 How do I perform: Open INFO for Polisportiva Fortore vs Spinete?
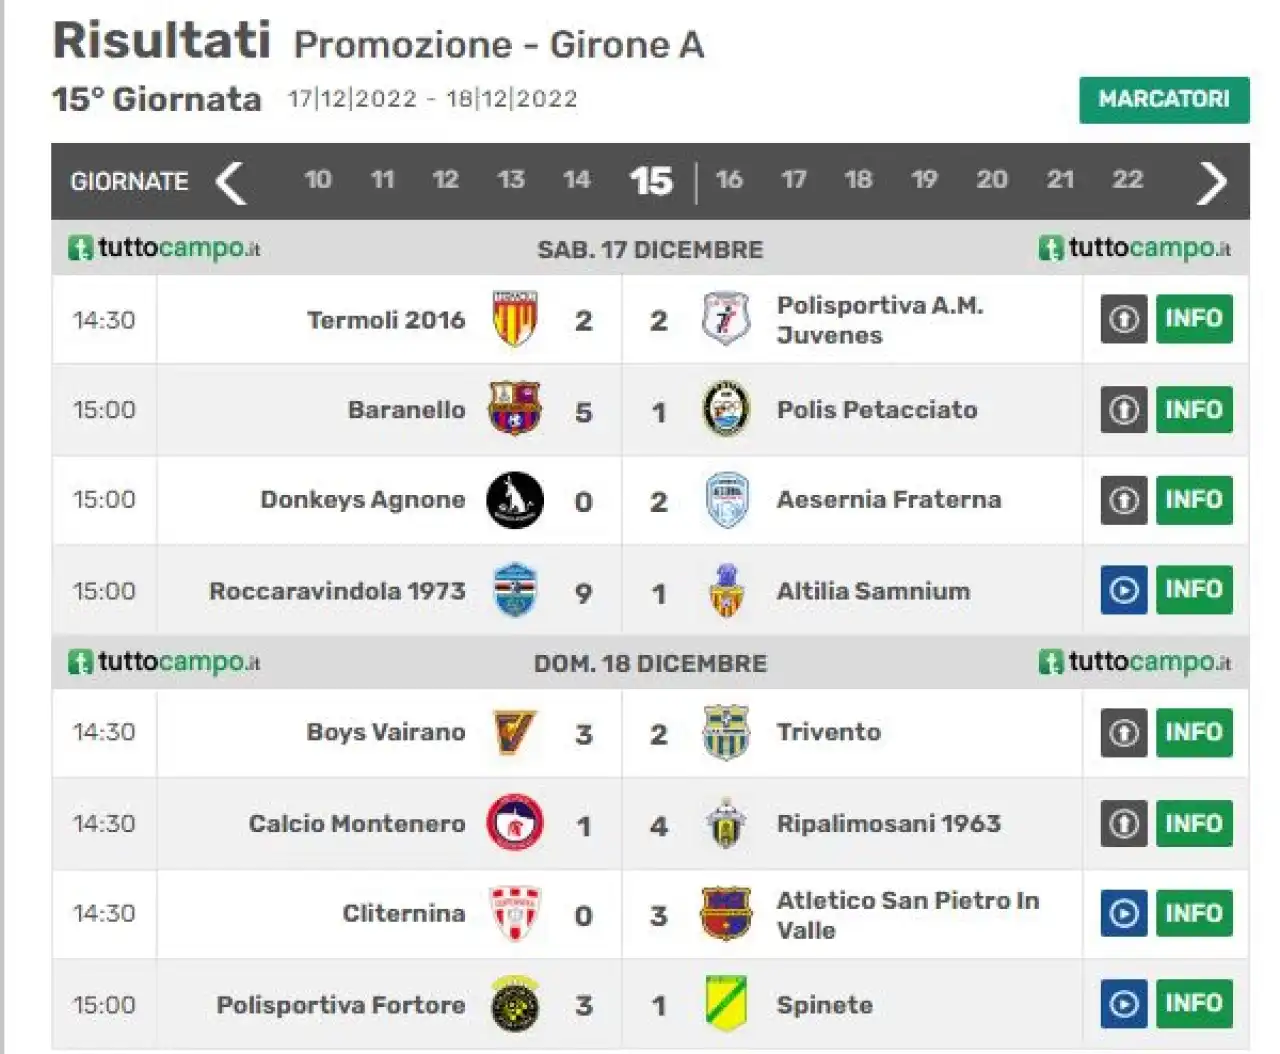pos(1194,1003)
